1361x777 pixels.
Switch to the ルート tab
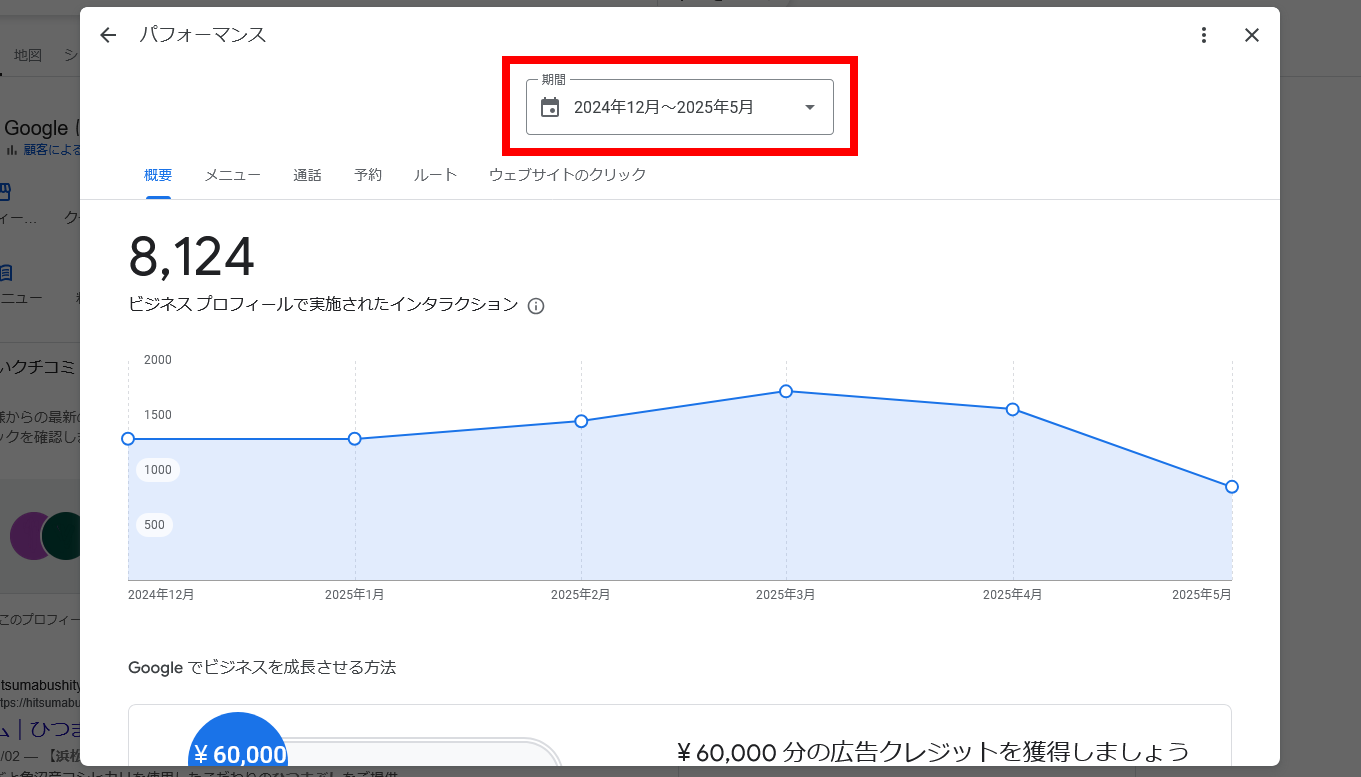click(435, 175)
